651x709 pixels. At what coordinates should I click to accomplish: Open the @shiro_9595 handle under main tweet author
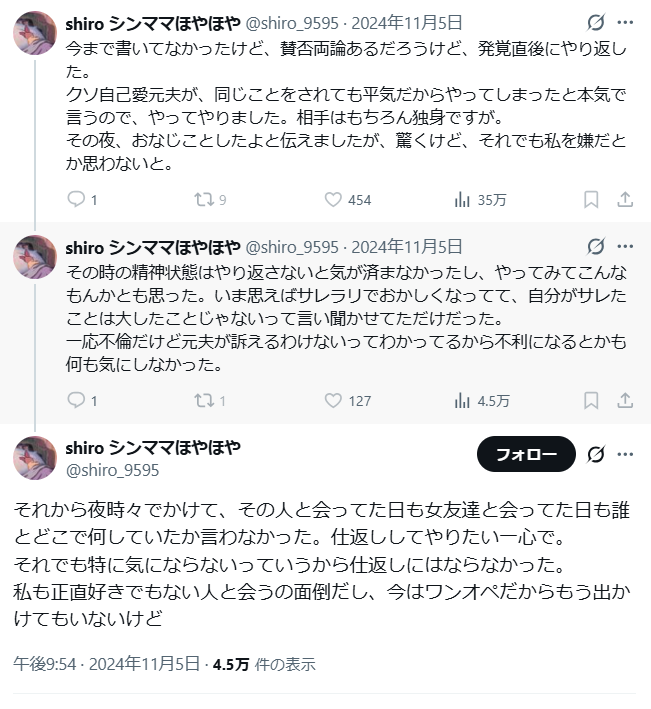(x=112, y=468)
